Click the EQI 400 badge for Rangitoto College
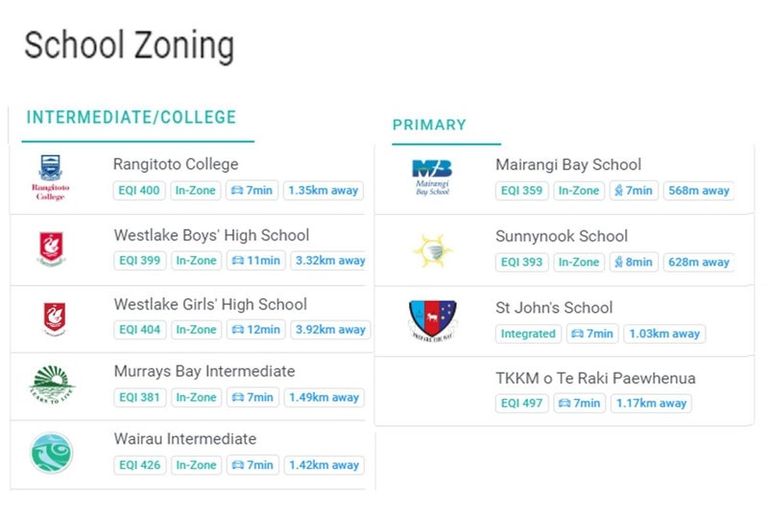Image resolution: width=768 pixels, height=512 pixels. point(139,191)
